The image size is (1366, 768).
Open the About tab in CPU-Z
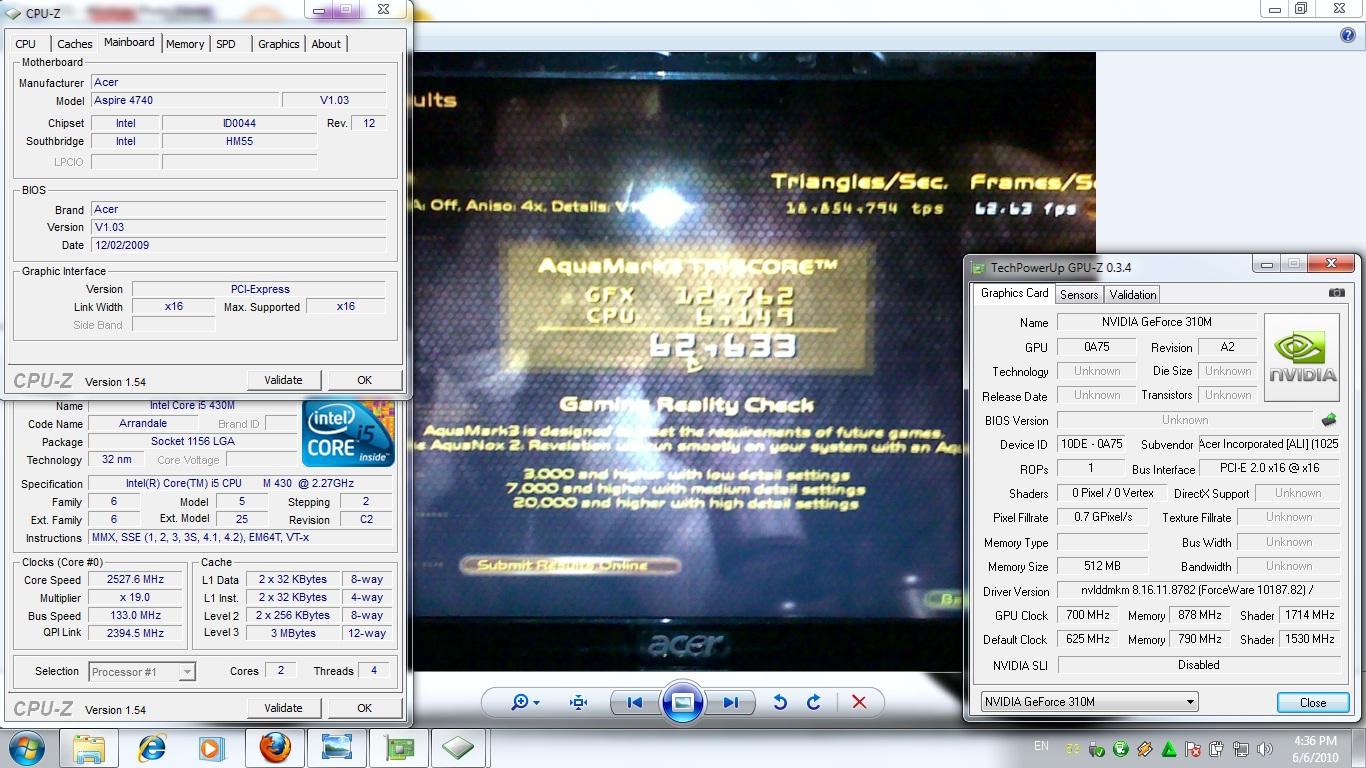pyautogui.click(x=326, y=44)
